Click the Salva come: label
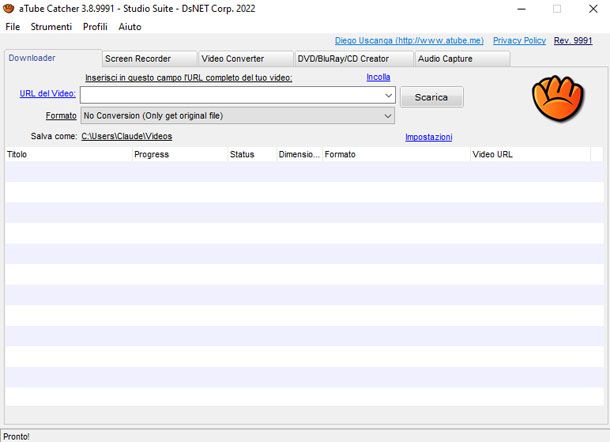Viewport: 610px width, 442px height. pyautogui.click(x=54, y=136)
